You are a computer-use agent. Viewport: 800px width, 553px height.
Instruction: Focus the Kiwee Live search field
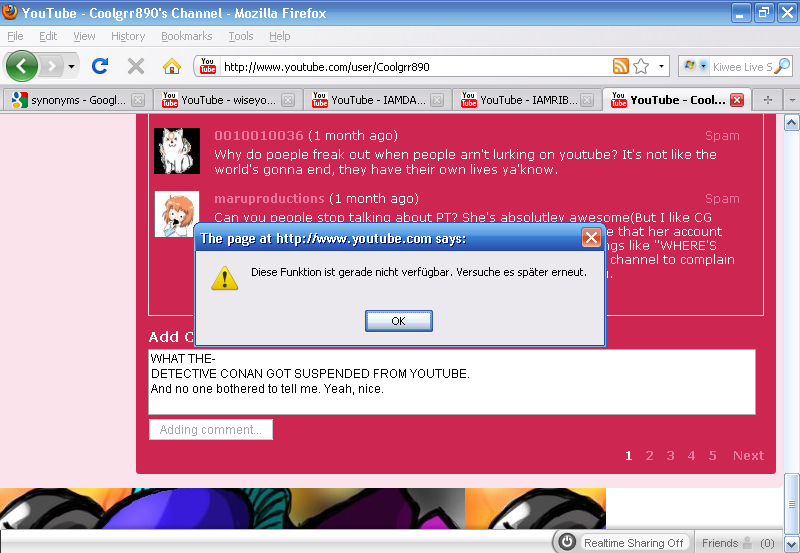click(742, 67)
